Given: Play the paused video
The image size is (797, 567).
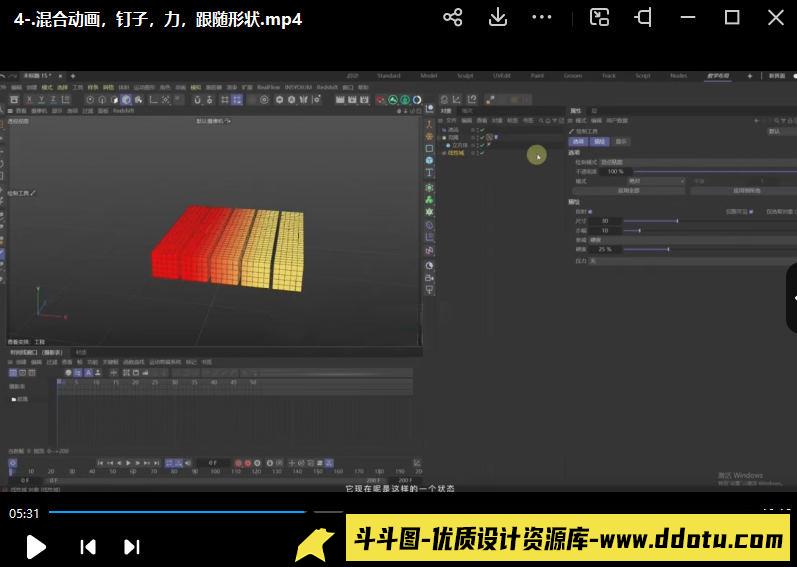Looking at the screenshot, I should (x=36, y=547).
